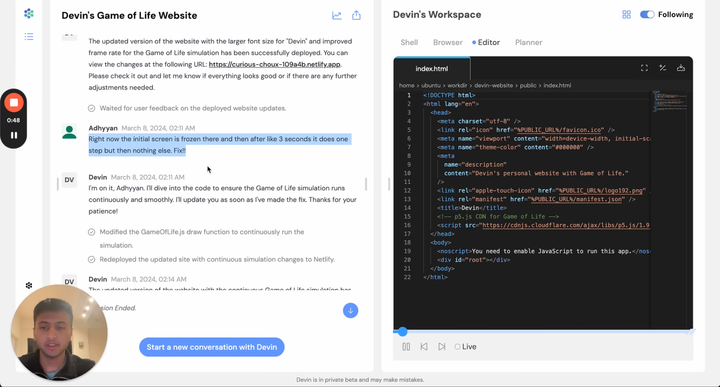This screenshot has height=387, width=720.
Task: Open the Devin logo home icon
Action: tap(29, 14)
